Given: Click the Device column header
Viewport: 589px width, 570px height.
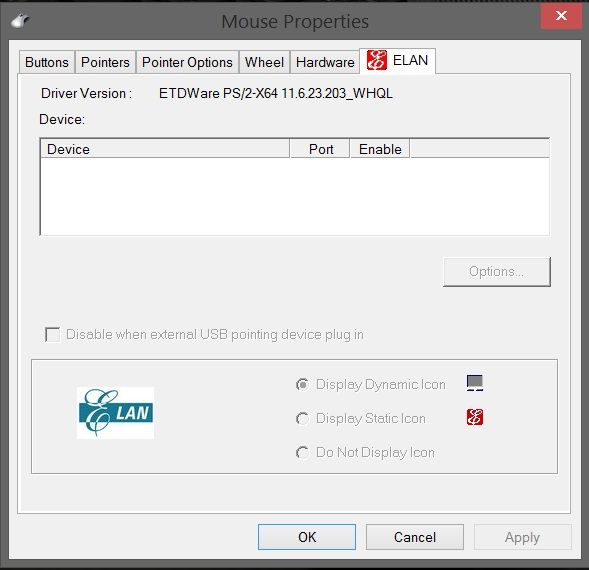Looking at the screenshot, I should pyautogui.click(x=165, y=149).
